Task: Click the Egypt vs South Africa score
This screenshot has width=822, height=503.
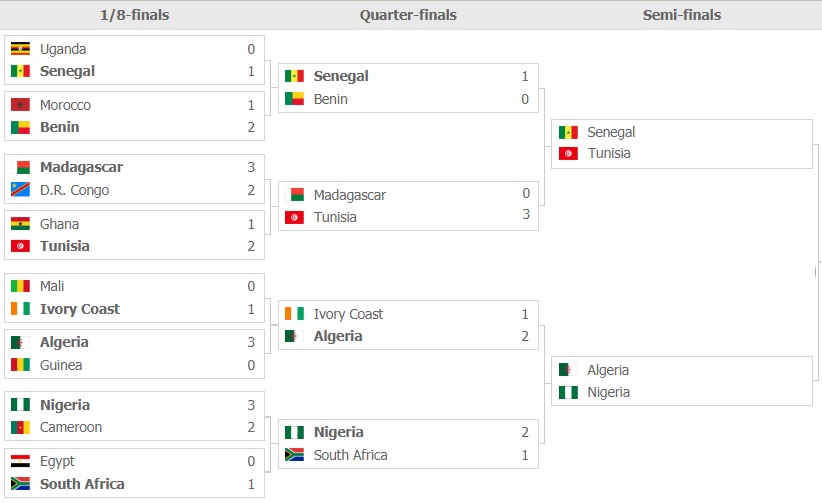Action: coord(251,473)
